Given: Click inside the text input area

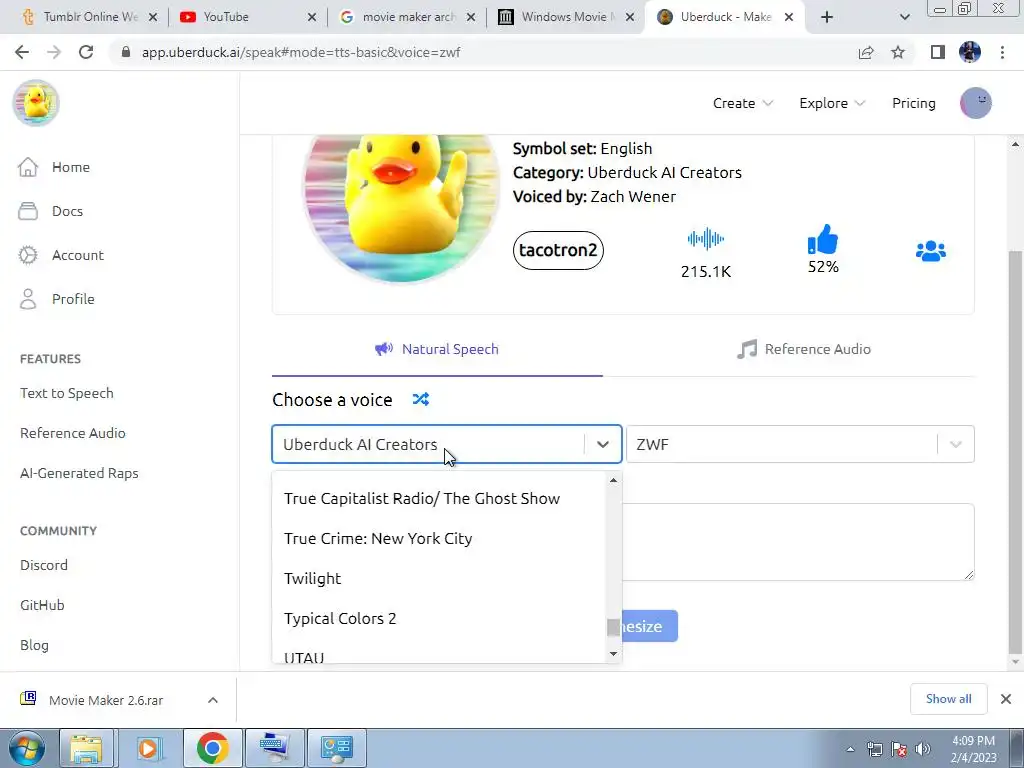Looking at the screenshot, I should pyautogui.click(x=798, y=542).
